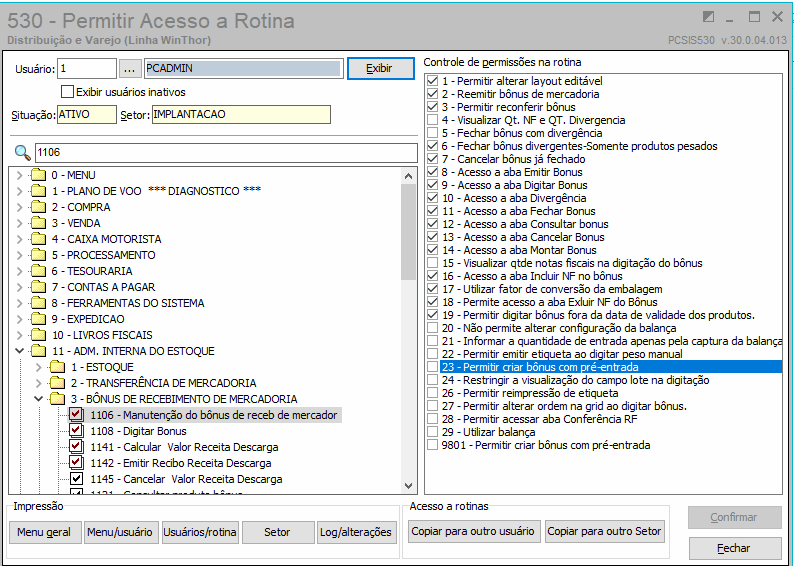Click the 1 - ESTOQUE subfolder icon

[57, 367]
